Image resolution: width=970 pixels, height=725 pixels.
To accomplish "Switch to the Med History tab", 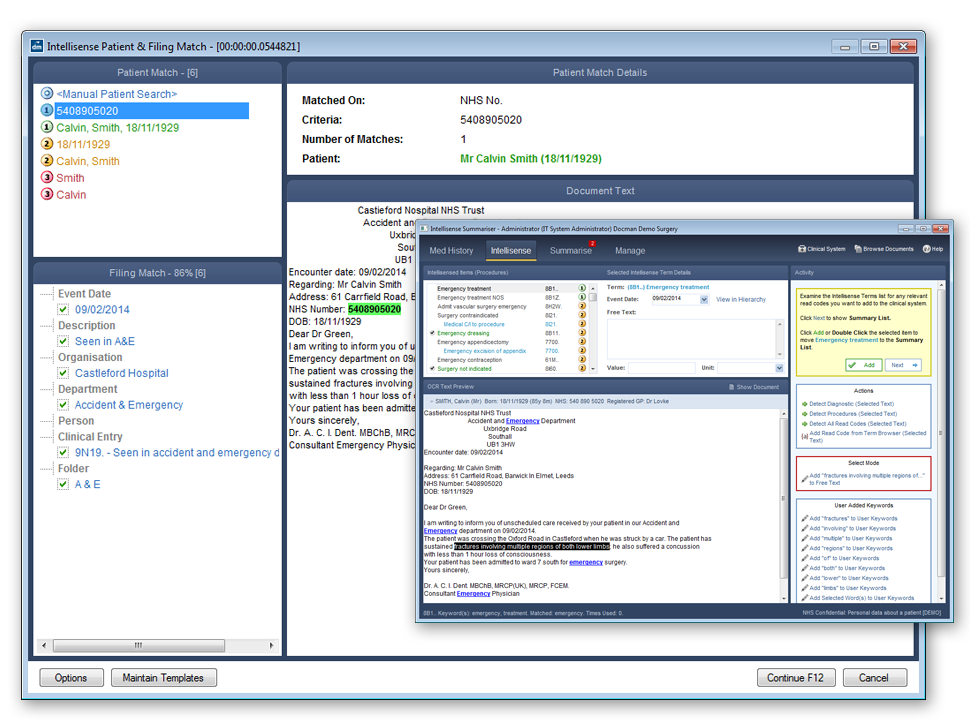I will [451, 251].
